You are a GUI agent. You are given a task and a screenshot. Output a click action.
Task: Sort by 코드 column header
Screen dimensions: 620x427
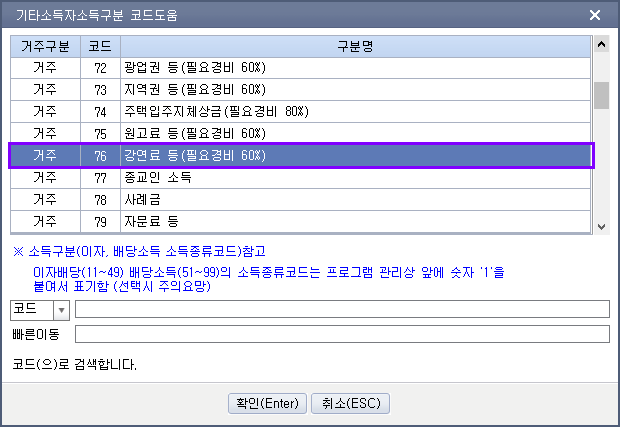tap(100, 47)
